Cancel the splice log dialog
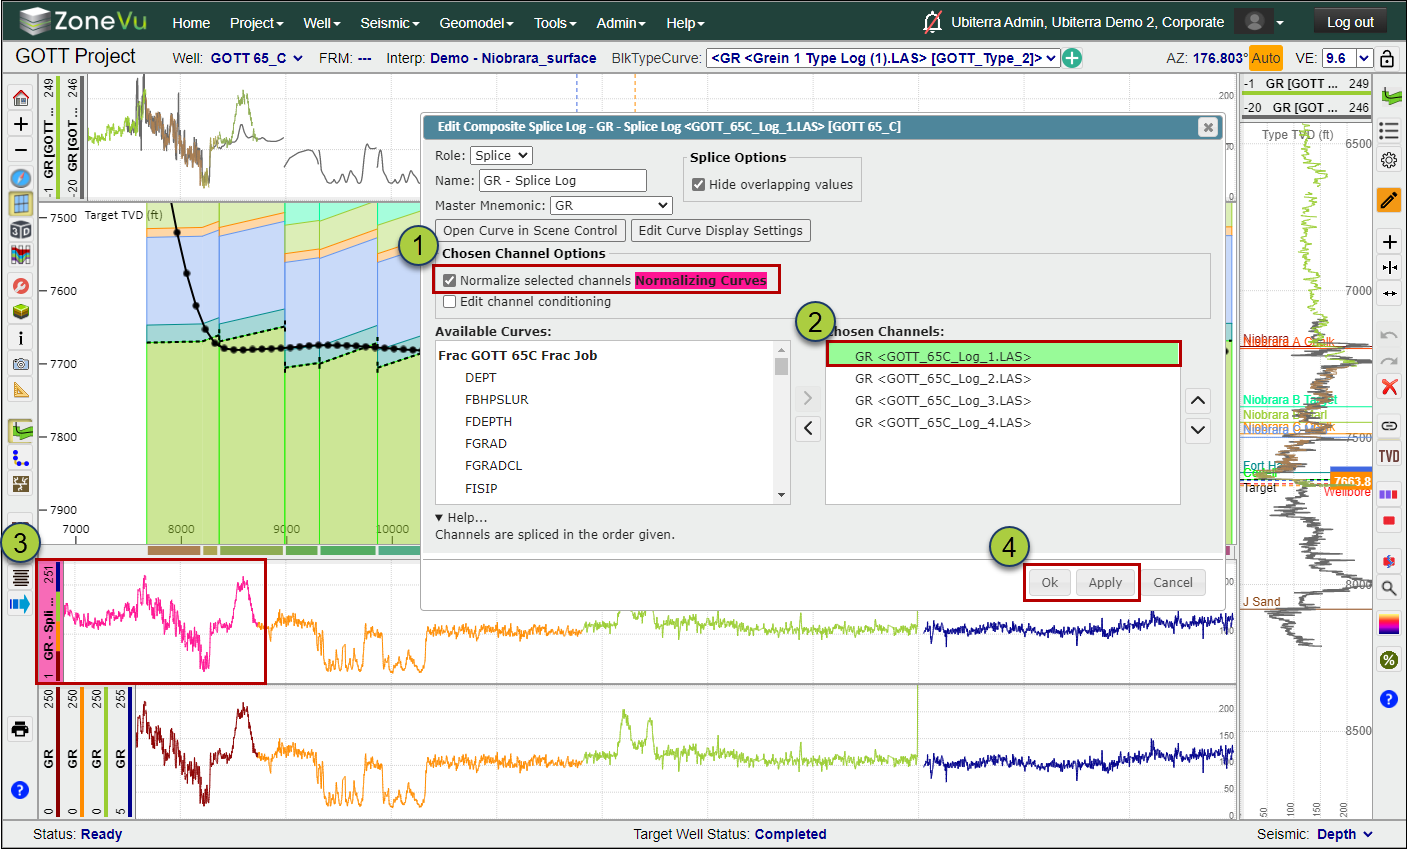1407x849 pixels. point(1173,583)
